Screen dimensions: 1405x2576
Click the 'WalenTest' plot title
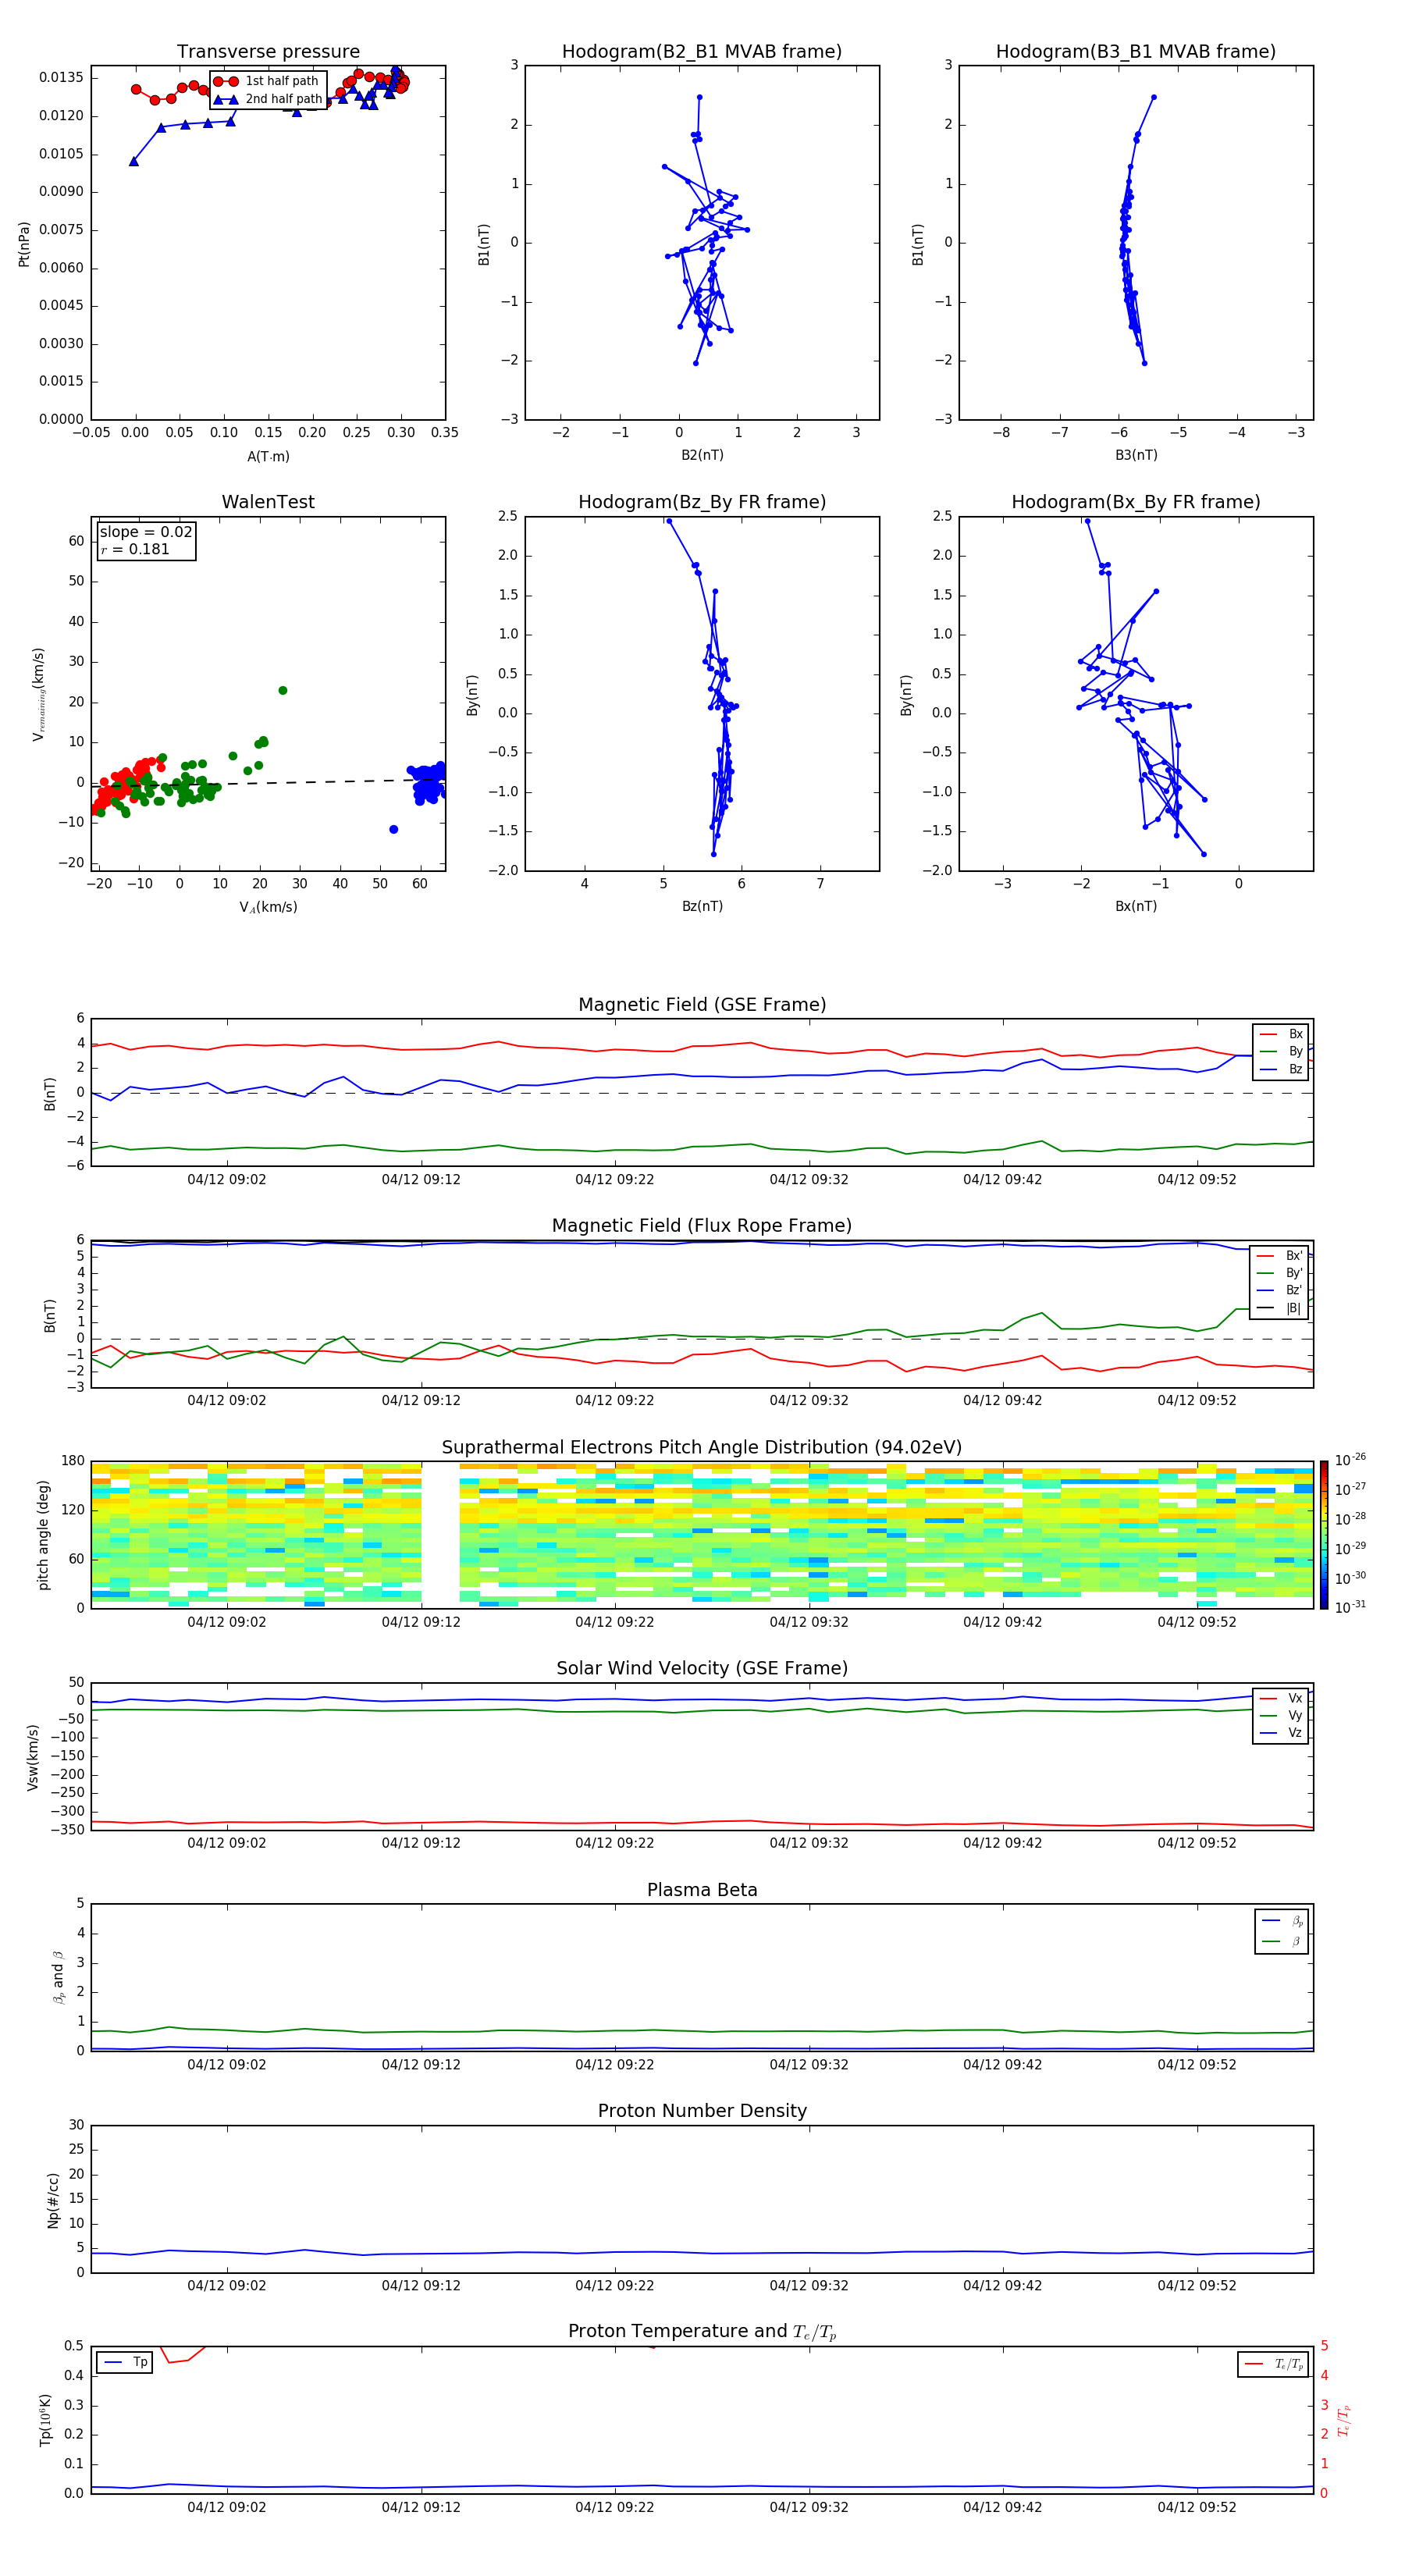coord(268,502)
